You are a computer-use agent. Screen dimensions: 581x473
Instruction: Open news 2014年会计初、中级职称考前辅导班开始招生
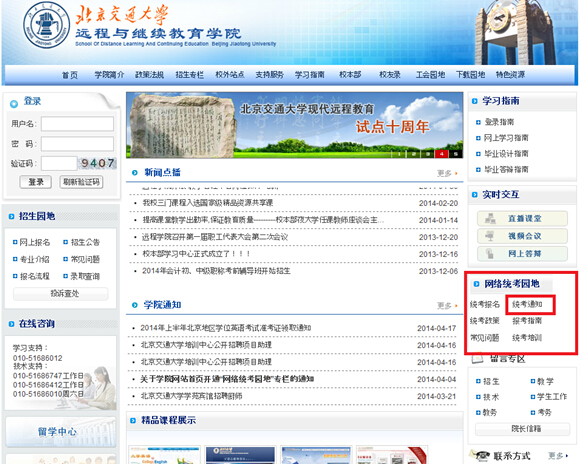click(216, 271)
